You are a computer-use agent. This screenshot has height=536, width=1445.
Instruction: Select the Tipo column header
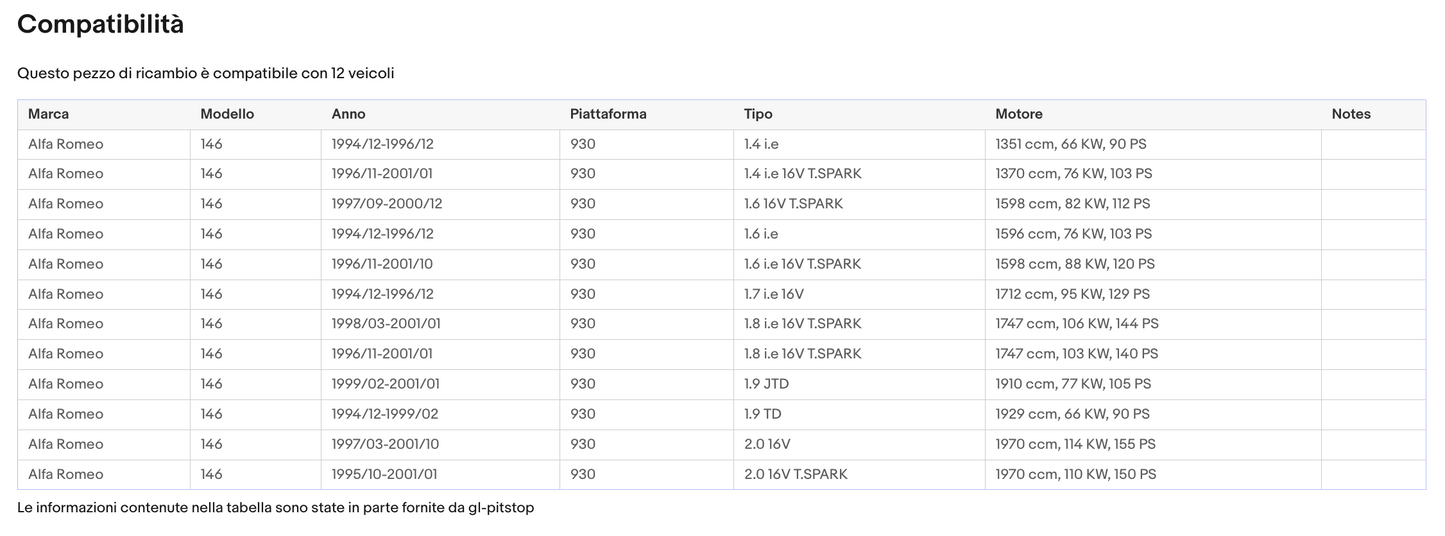point(758,114)
